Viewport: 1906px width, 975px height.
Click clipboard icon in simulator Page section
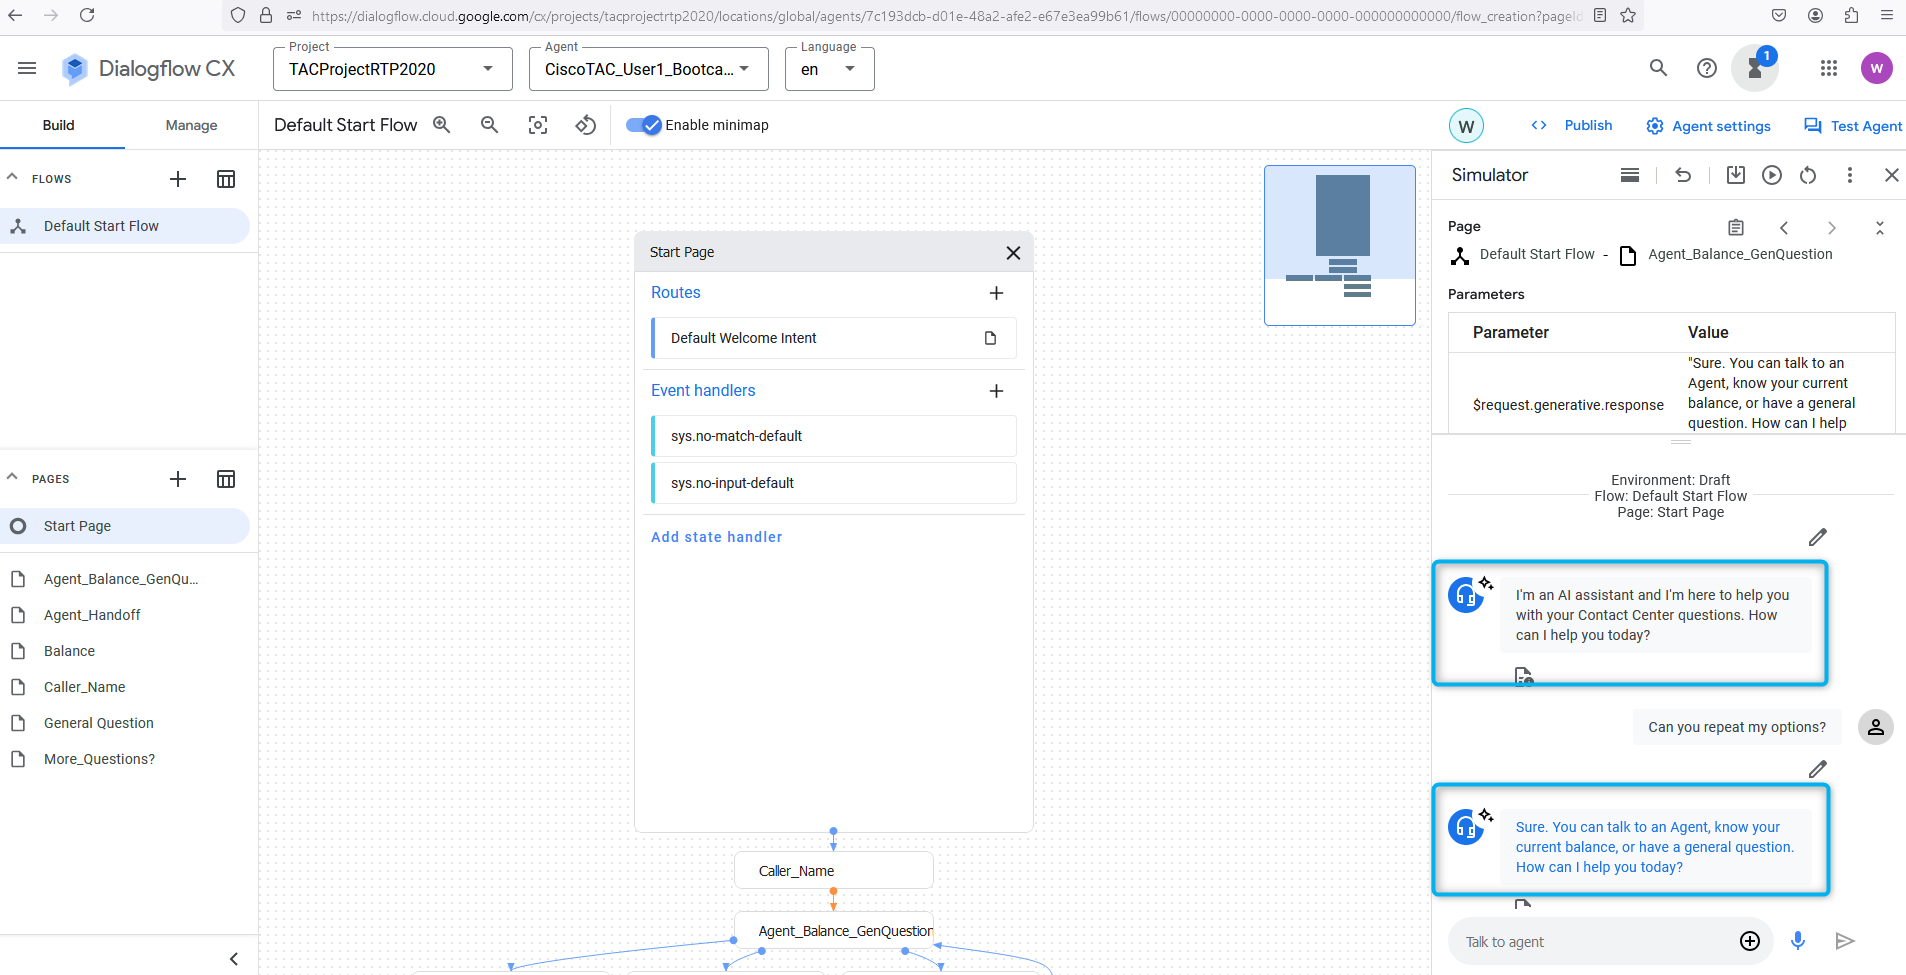[1736, 228]
